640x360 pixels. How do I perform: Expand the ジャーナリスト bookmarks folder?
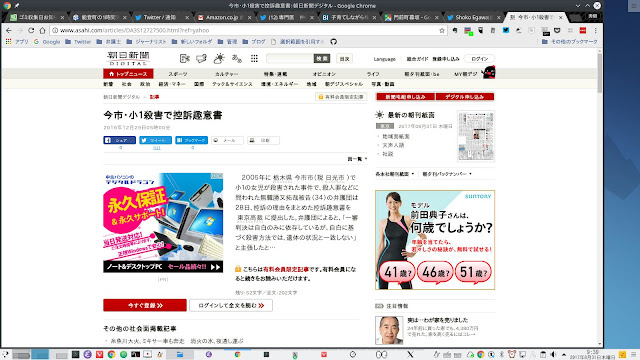click(146, 42)
